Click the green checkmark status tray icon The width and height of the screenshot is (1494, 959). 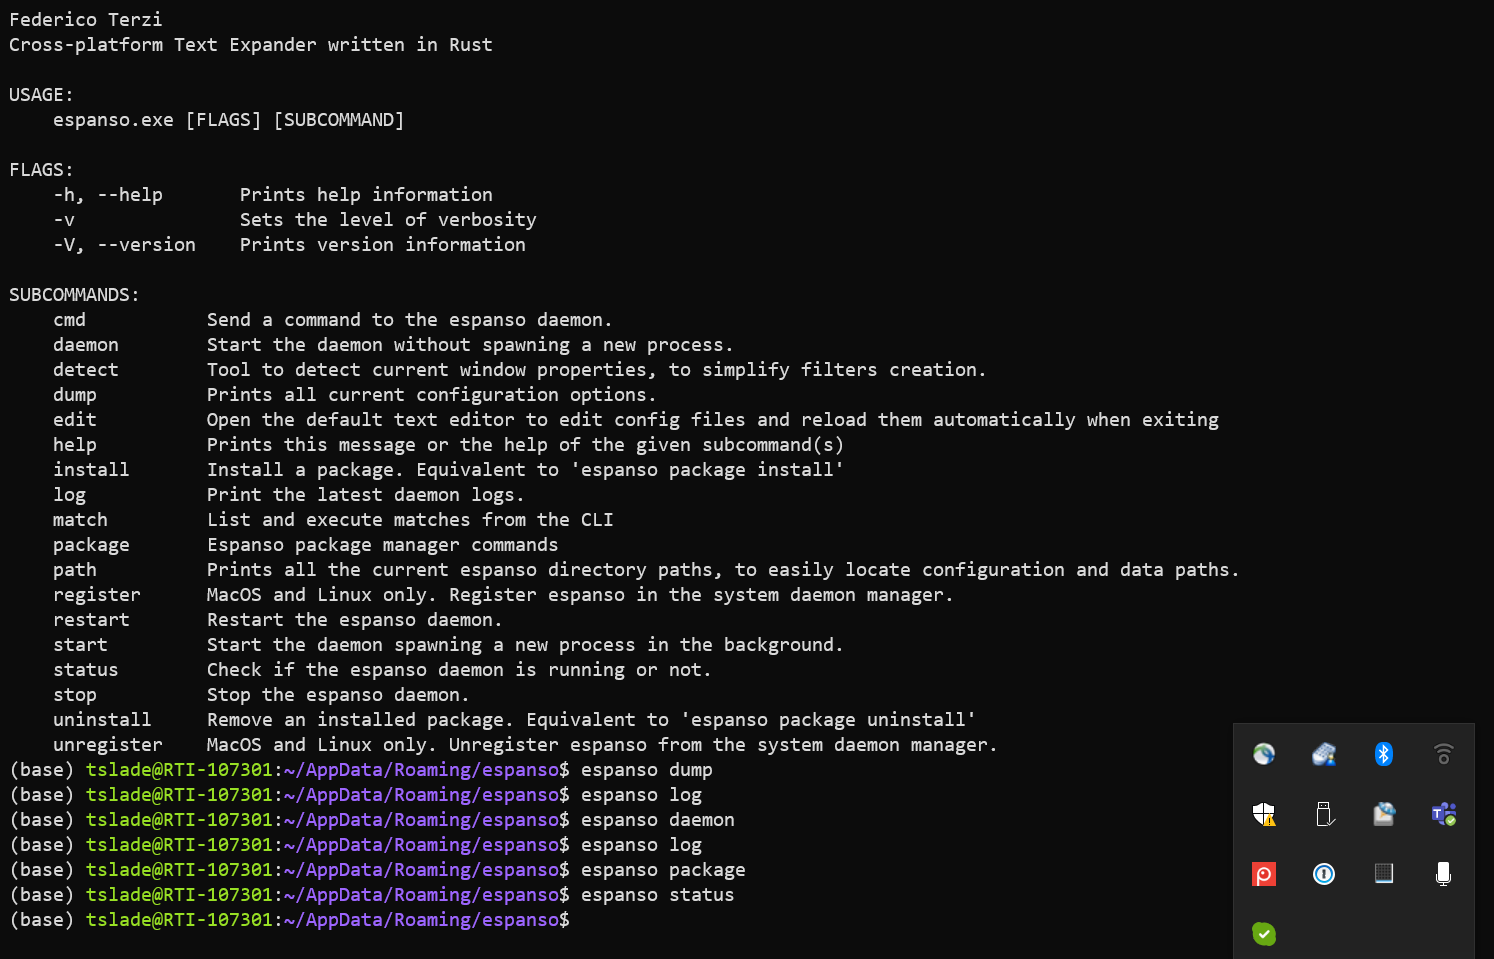[x=1264, y=934]
